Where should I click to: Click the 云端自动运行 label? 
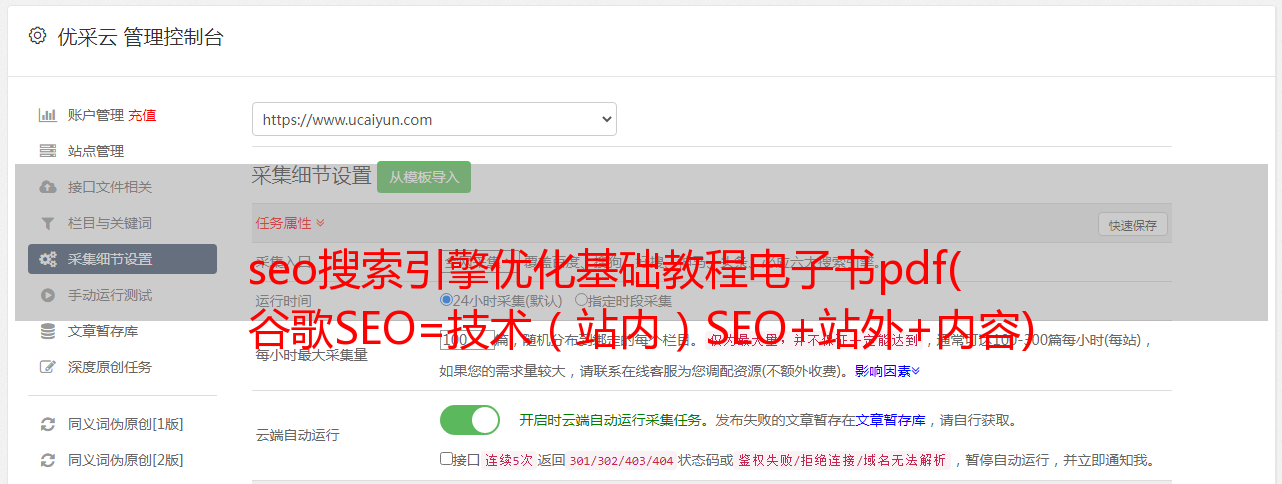[298, 435]
